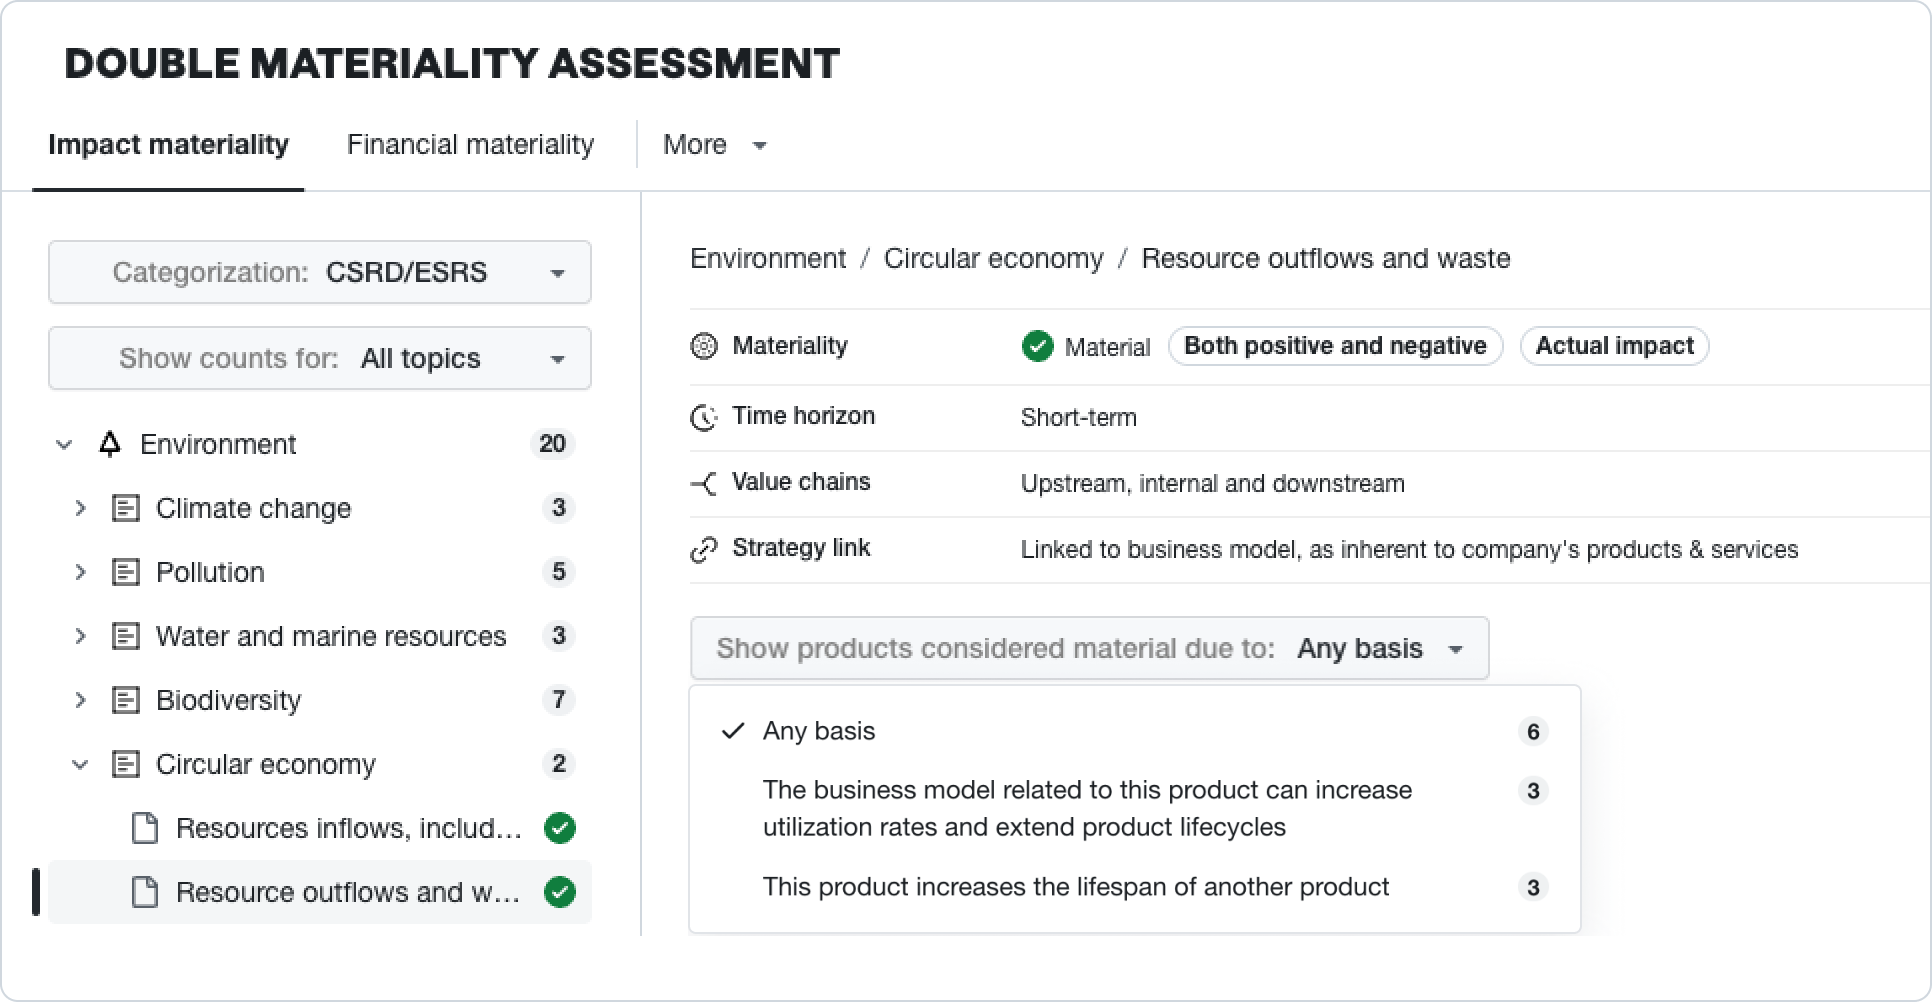This screenshot has height=1002, width=1932.
Task: Click the Value chains branch icon
Action: point(705,482)
